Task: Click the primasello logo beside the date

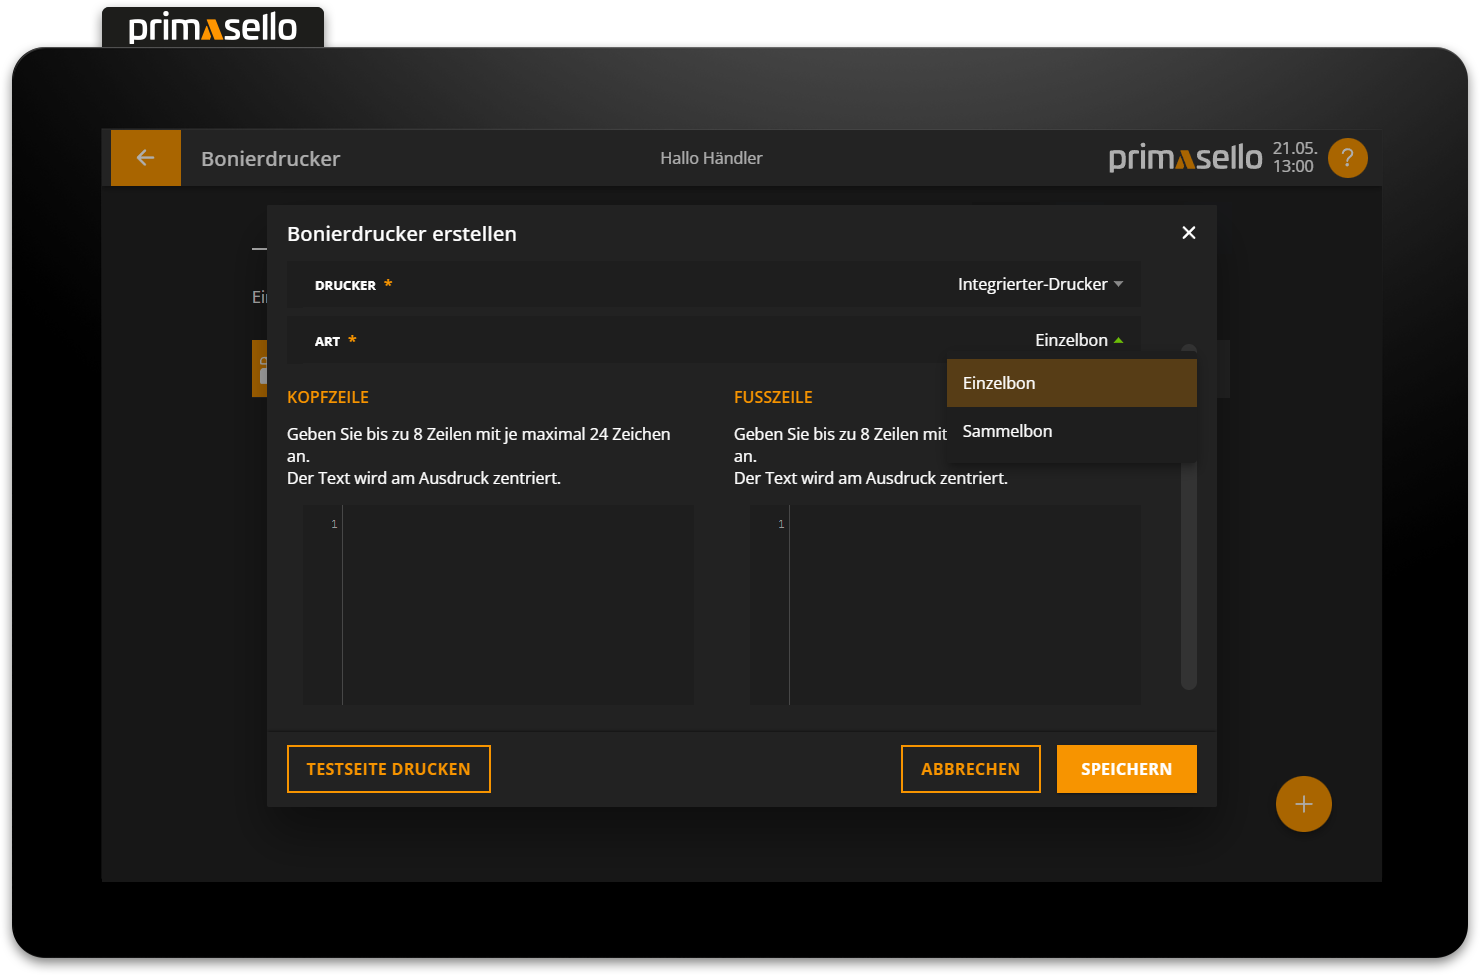Action: point(1185,158)
